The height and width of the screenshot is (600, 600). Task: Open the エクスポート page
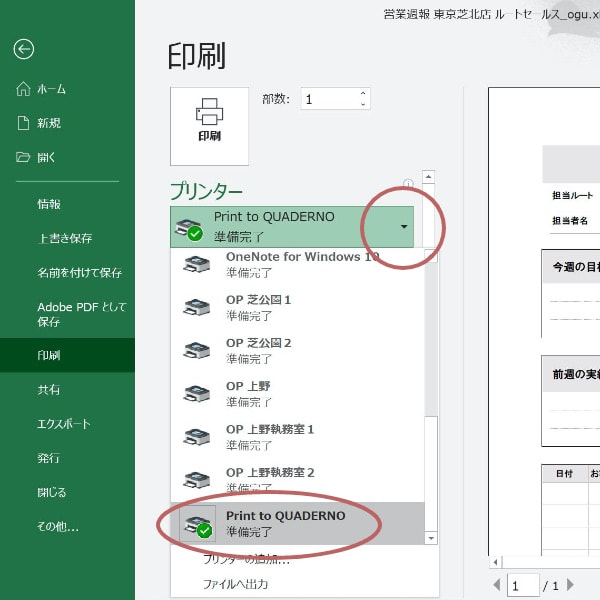pos(62,423)
